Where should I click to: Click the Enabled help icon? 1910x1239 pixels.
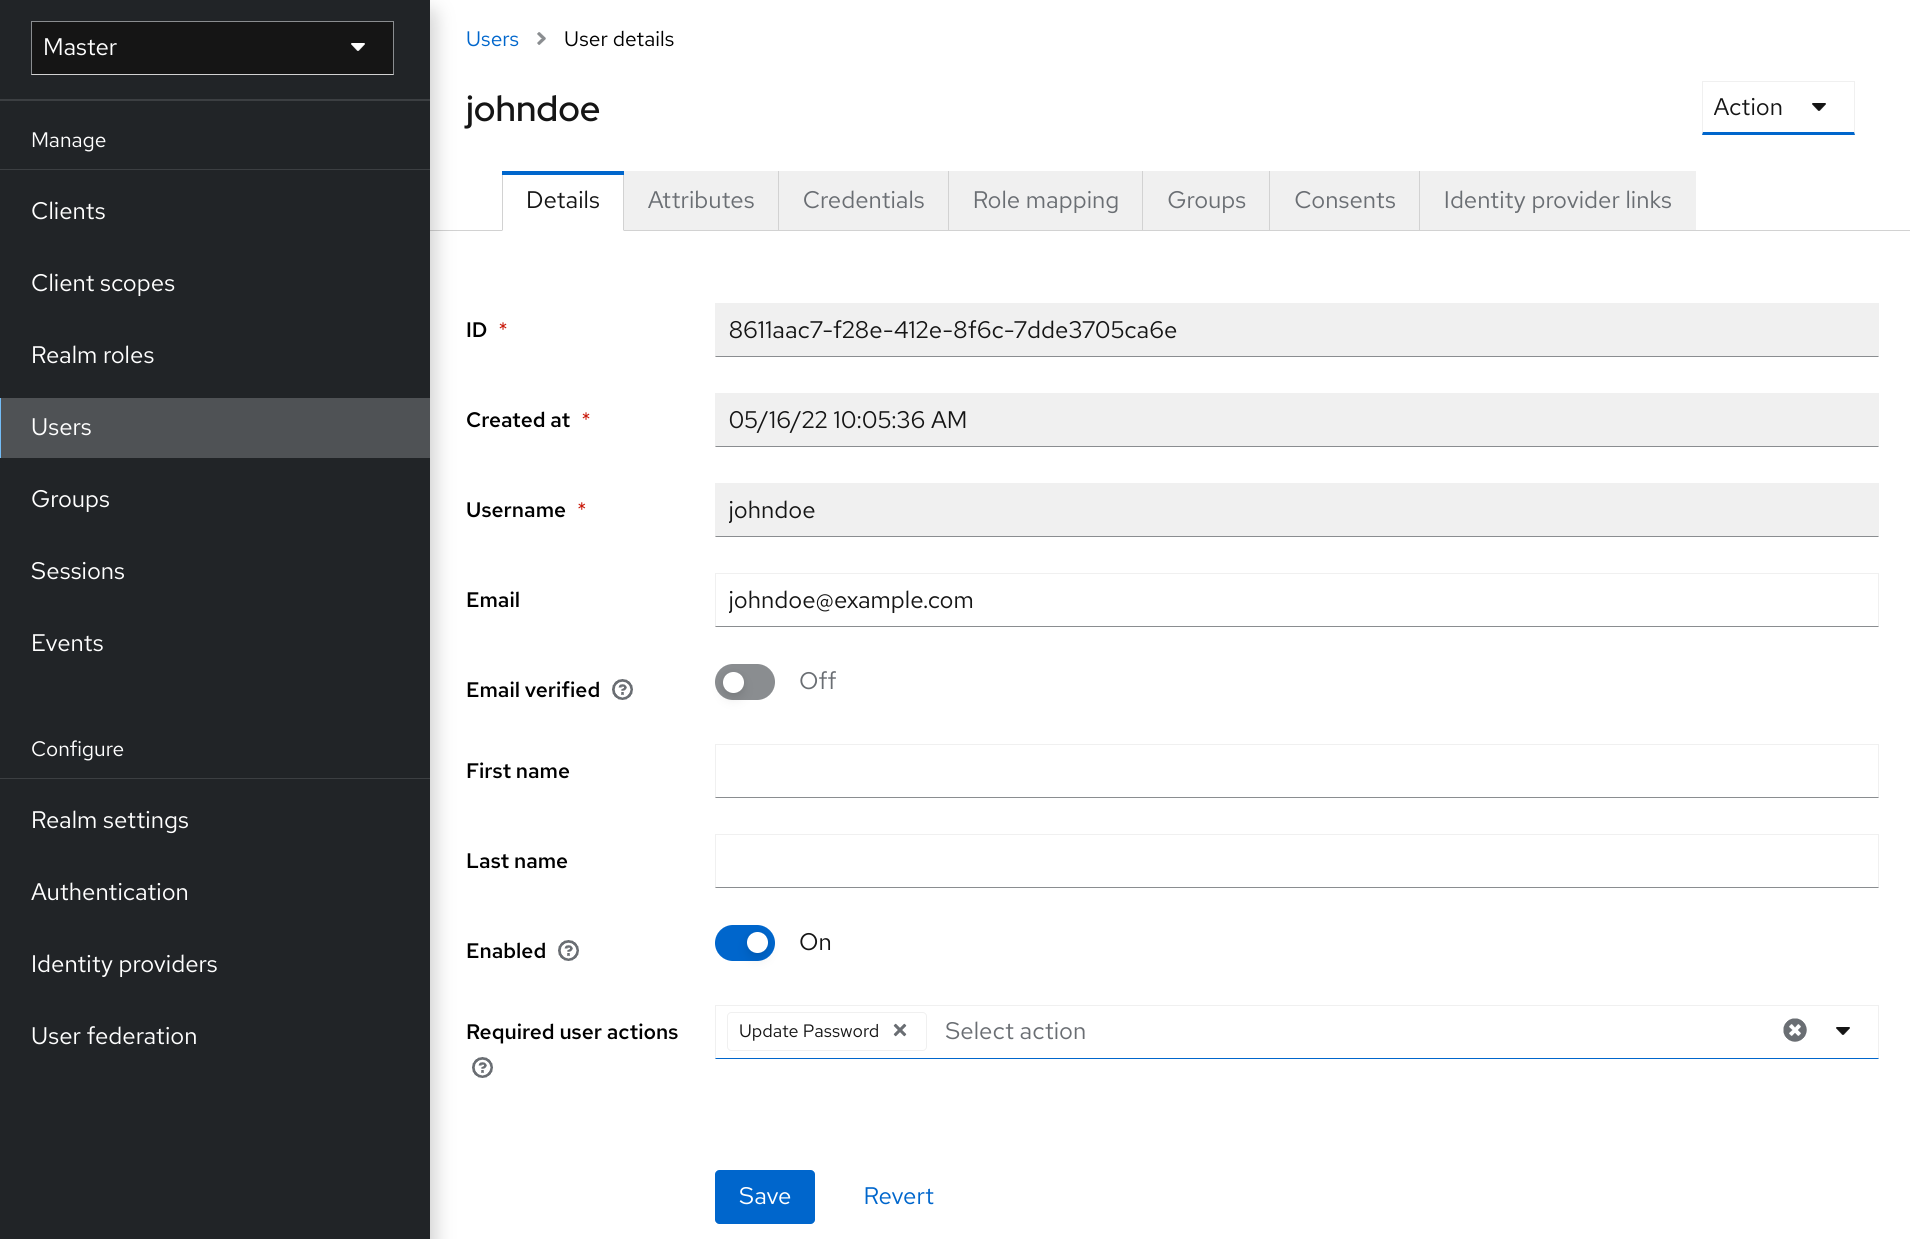point(568,951)
